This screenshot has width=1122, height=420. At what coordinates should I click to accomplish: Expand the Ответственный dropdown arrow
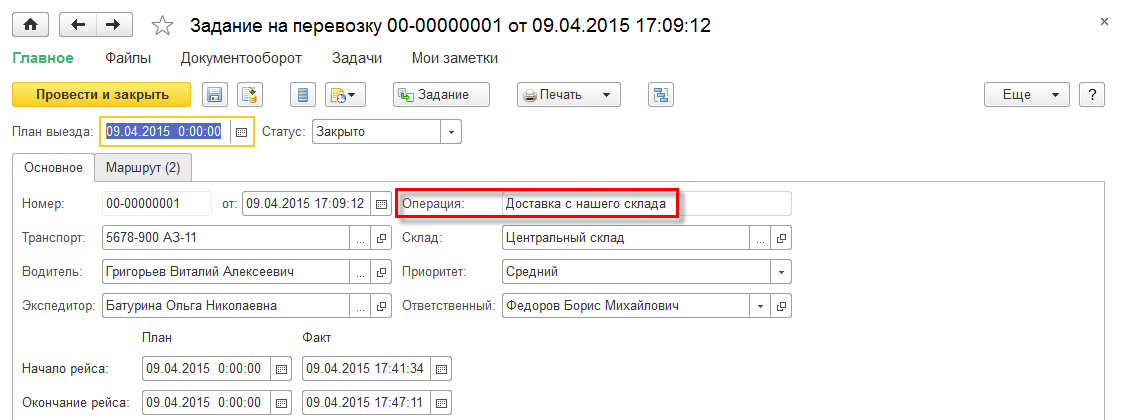tap(761, 306)
